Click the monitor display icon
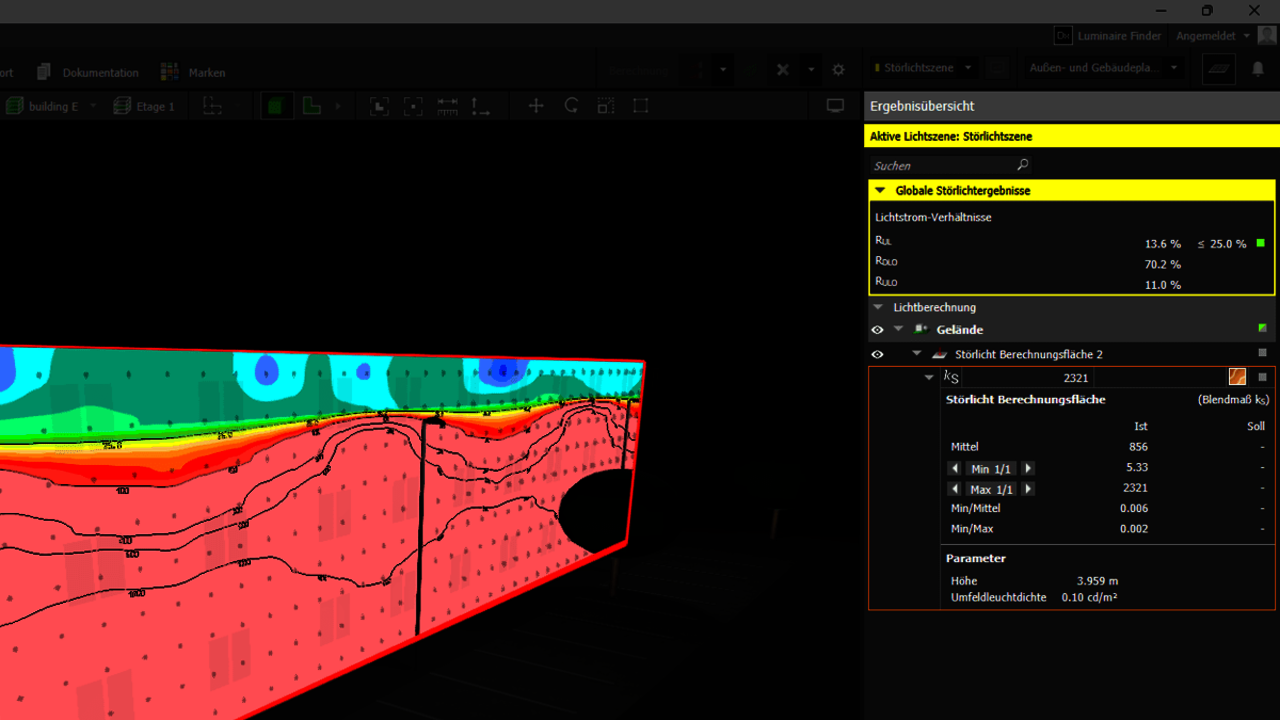Image resolution: width=1280 pixels, height=720 pixels. [x=835, y=106]
